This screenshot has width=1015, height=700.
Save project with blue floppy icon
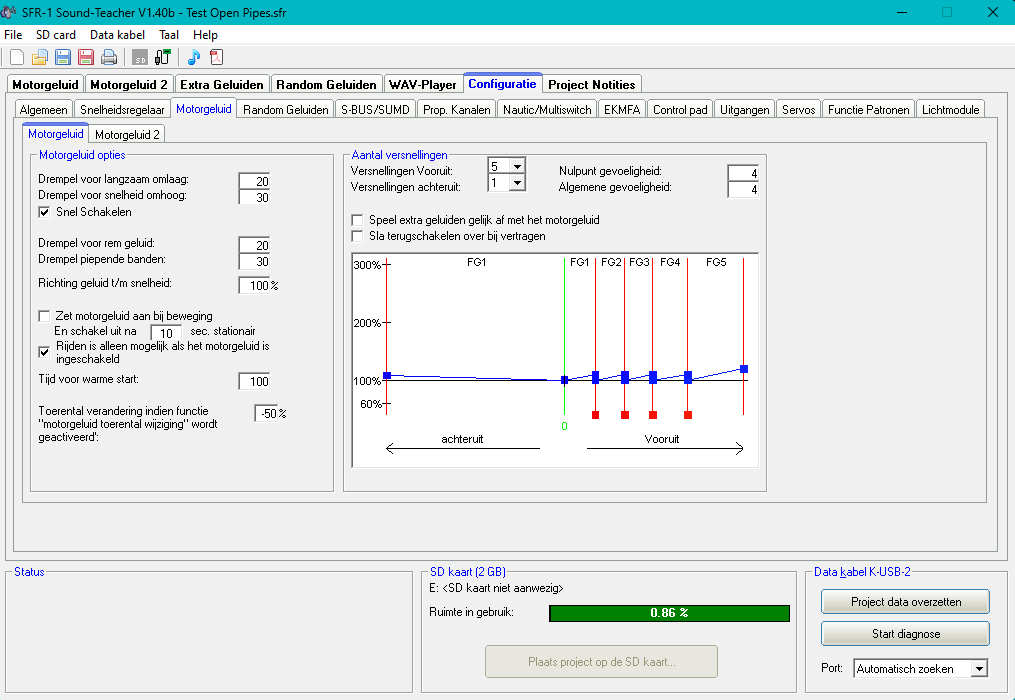pyautogui.click(x=63, y=57)
